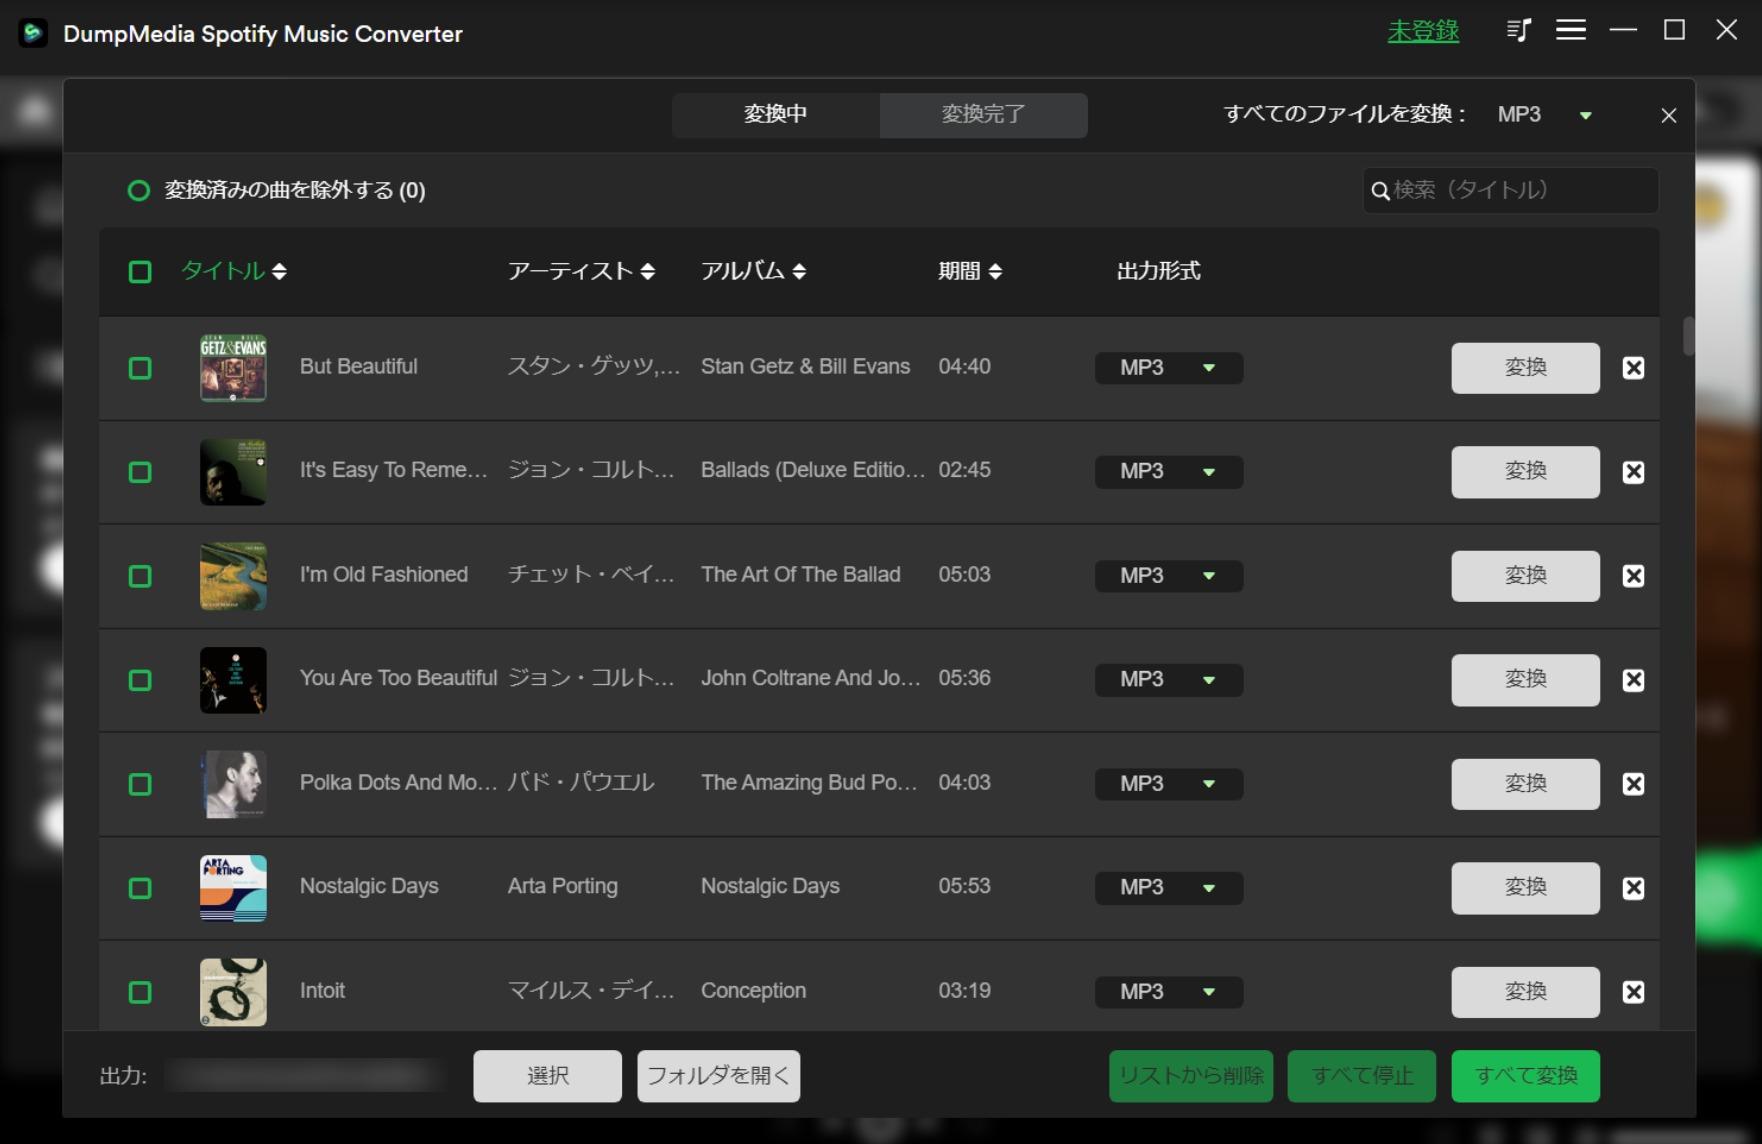
Task: Open MP3 dropdown for Nostalgic Days
Action: [x=1169, y=888]
